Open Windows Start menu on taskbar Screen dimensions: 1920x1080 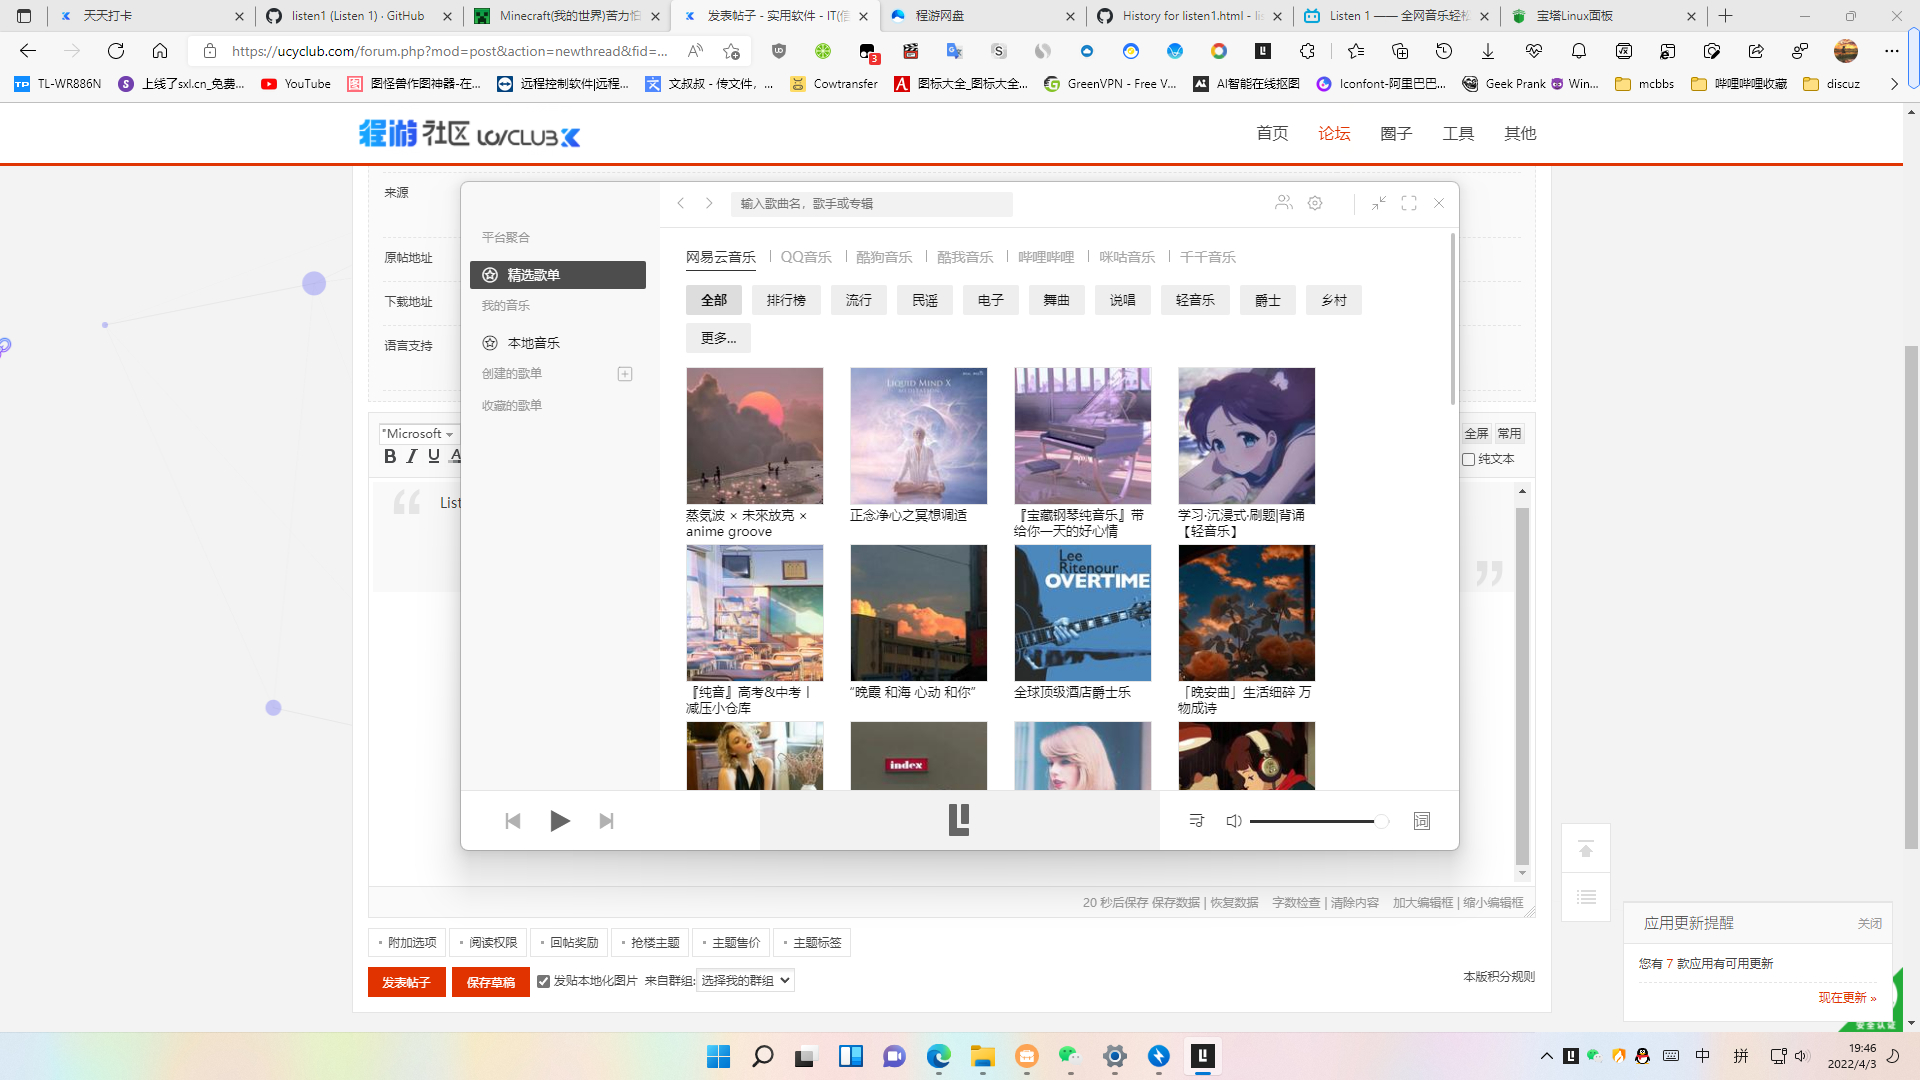tap(718, 1056)
